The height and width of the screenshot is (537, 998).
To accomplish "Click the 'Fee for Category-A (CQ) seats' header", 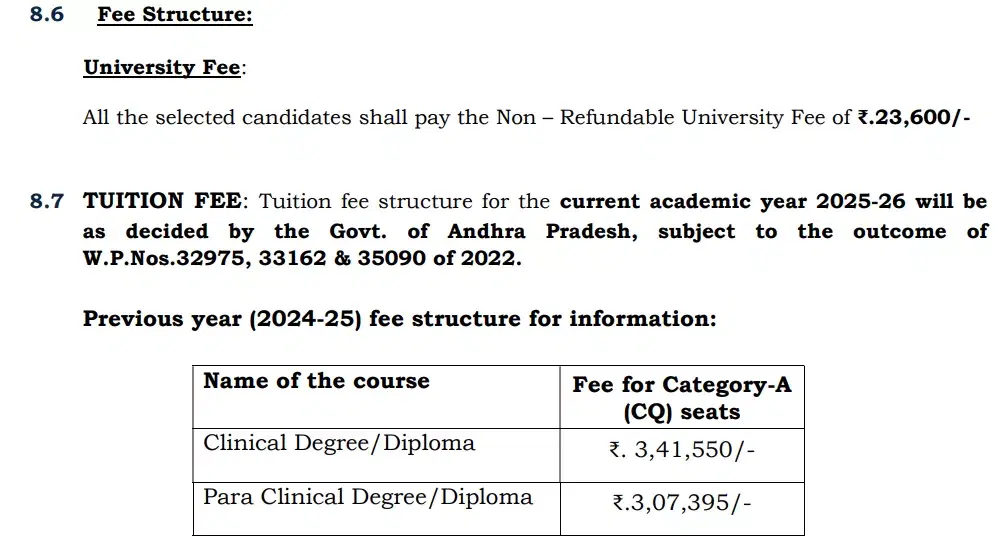I will pos(681,398).
